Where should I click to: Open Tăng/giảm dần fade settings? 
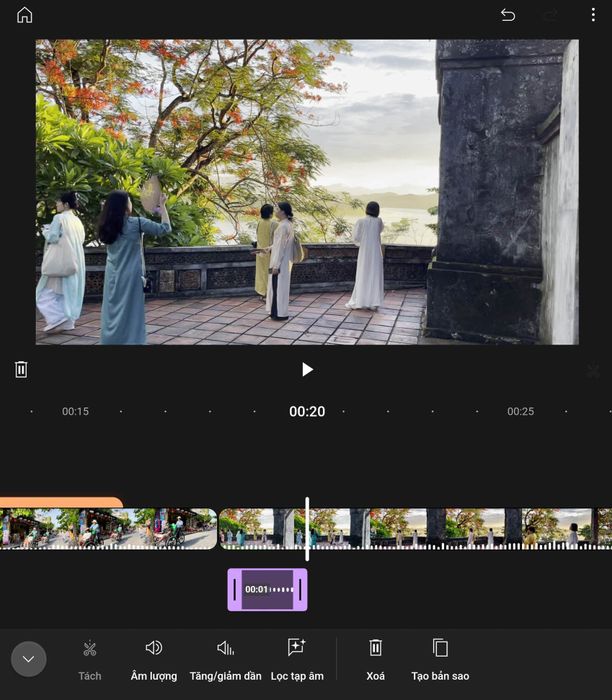click(x=225, y=661)
